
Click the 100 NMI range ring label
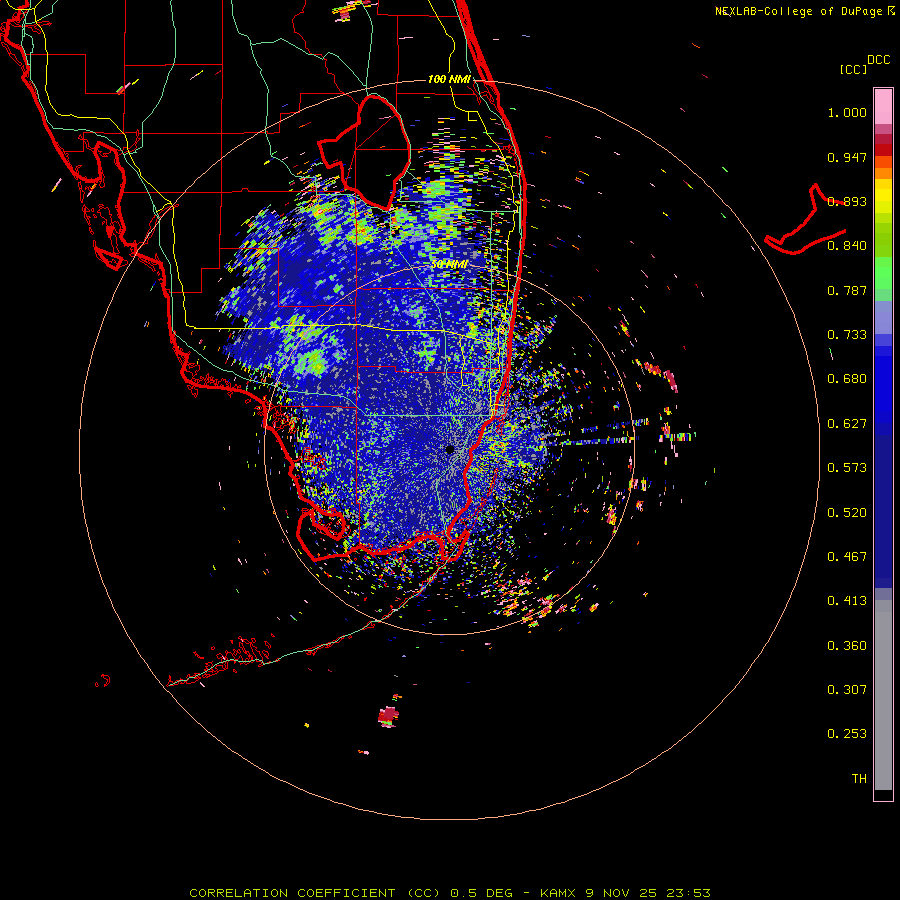coord(449,79)
